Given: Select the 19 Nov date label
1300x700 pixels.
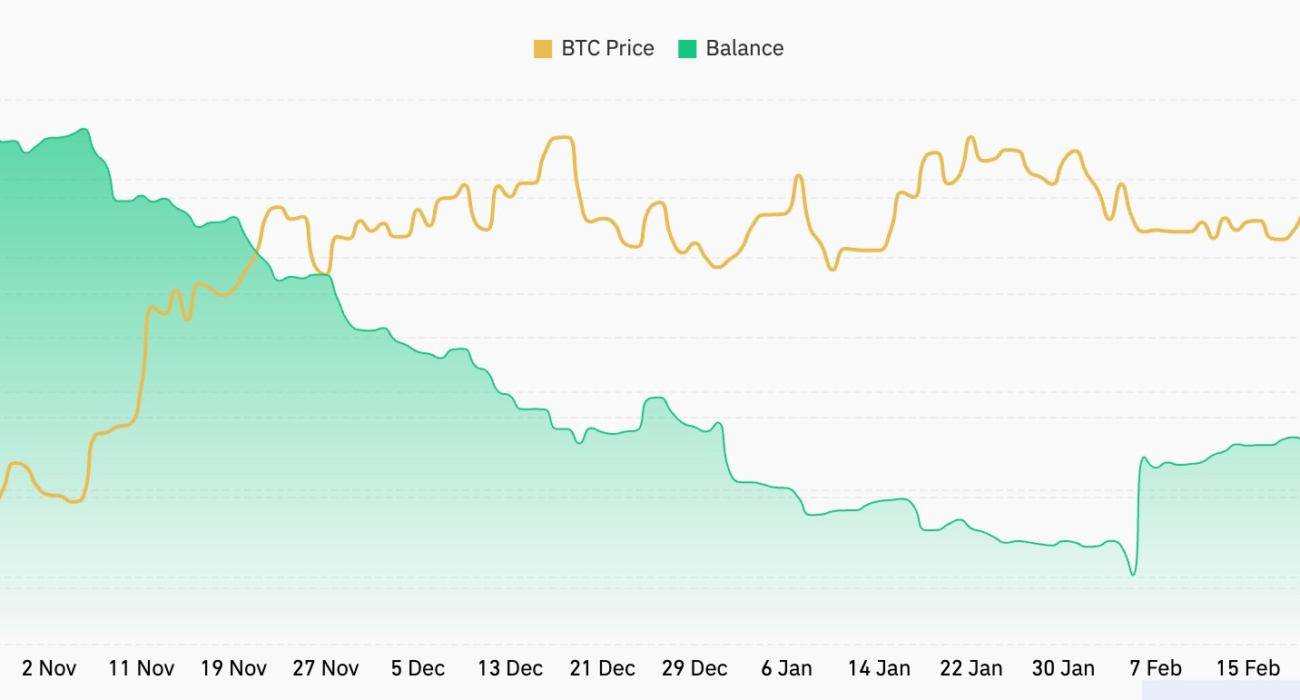Looking at the screenshot, I should (x=233, y=668).
